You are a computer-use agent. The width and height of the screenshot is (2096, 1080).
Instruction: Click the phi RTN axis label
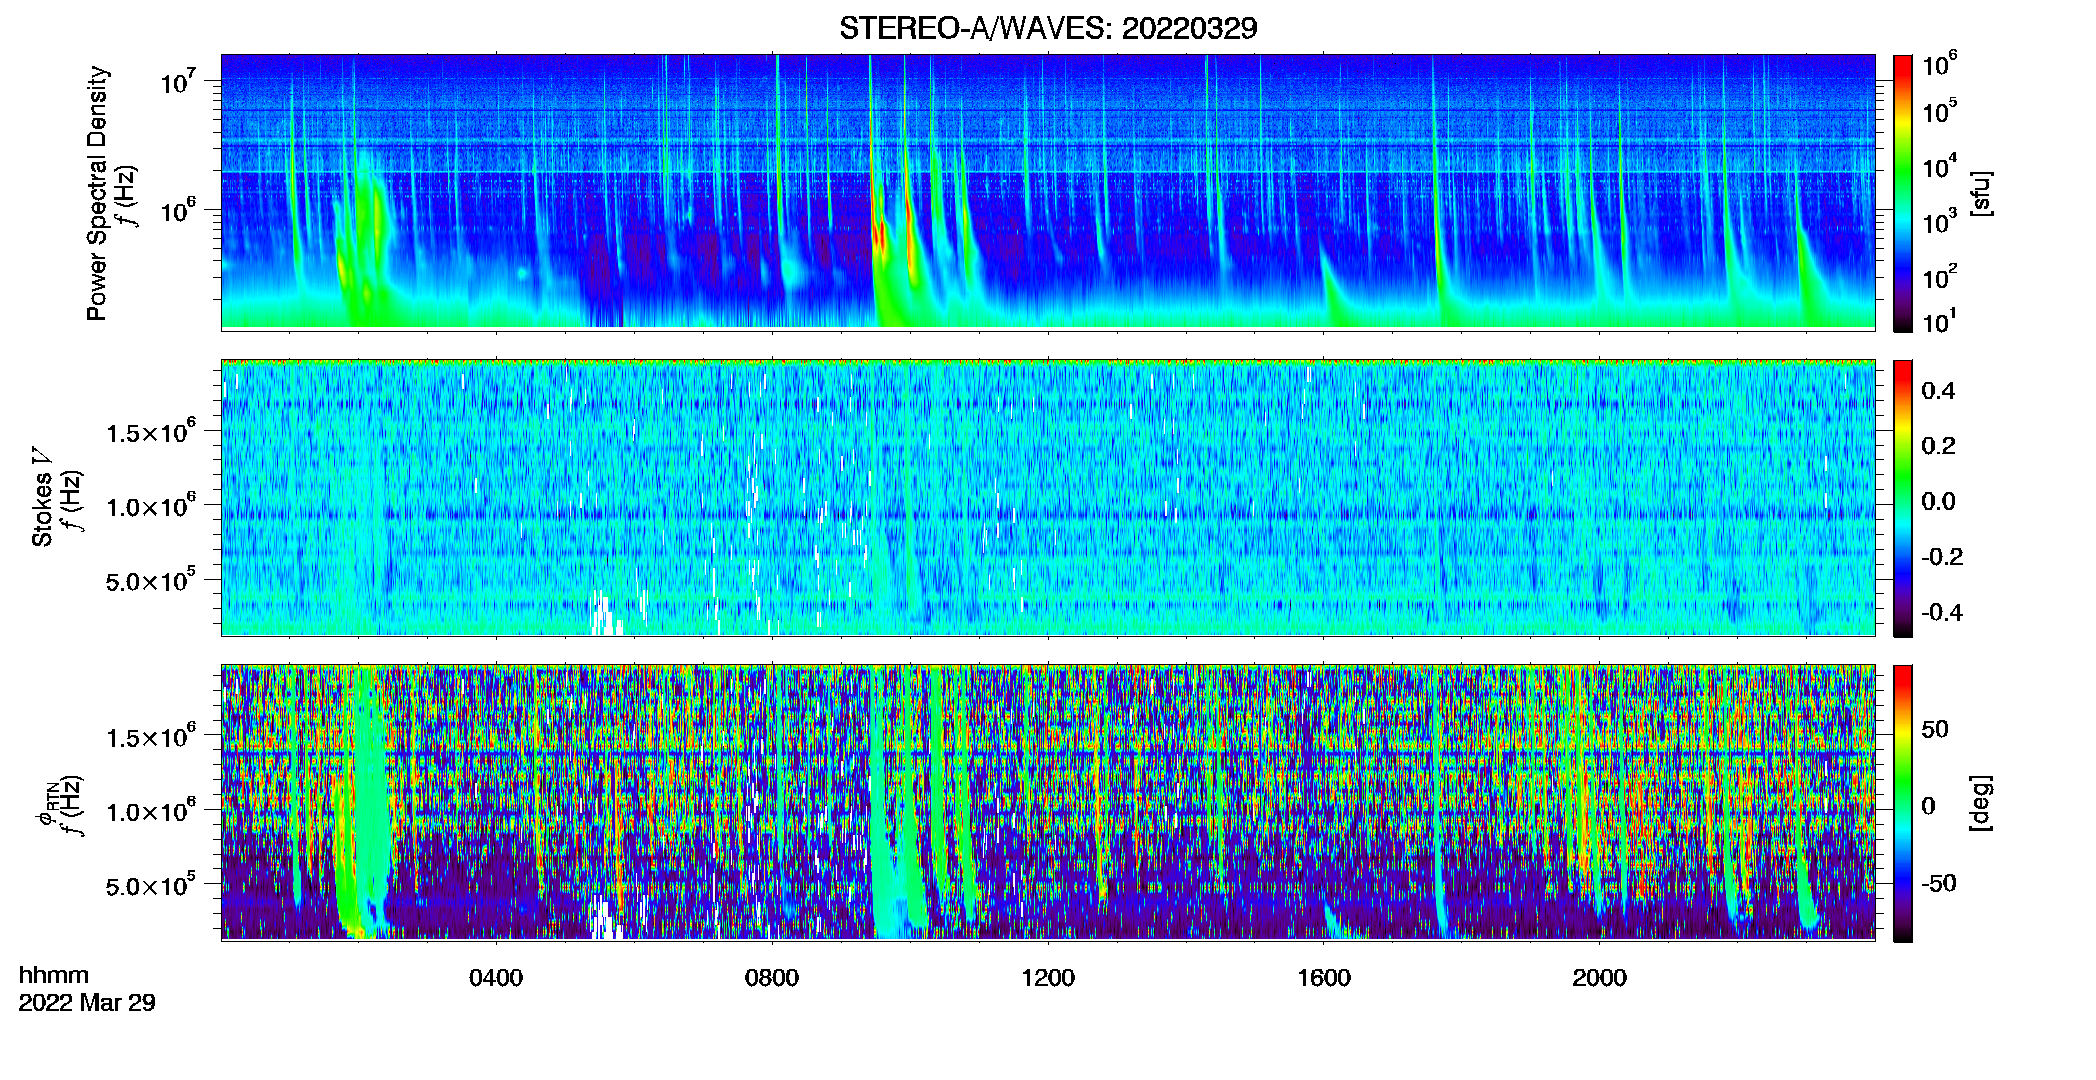pos(47,803)
